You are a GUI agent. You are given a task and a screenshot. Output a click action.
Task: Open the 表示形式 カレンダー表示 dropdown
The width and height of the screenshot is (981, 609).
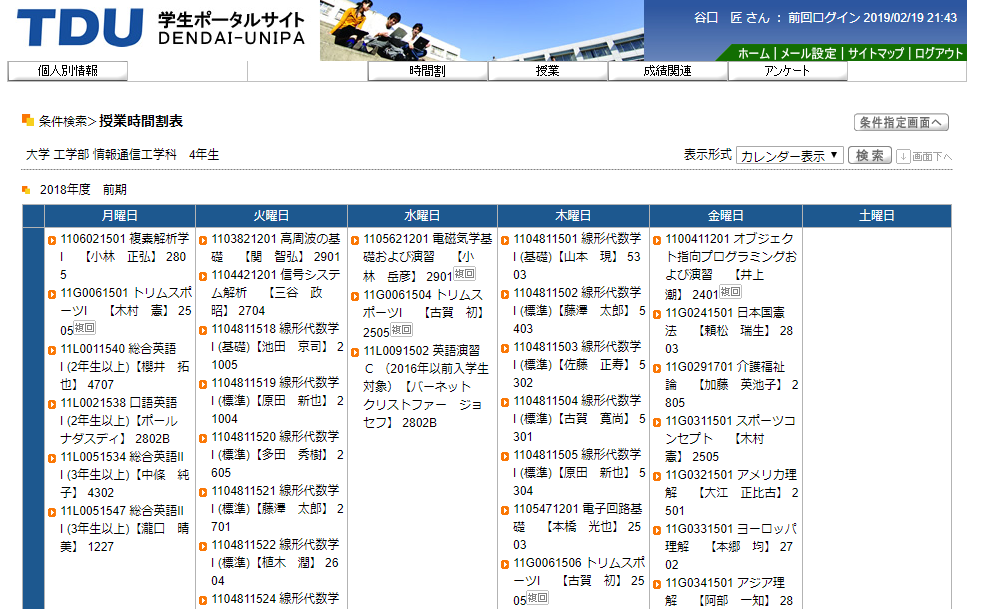(790, 155)
